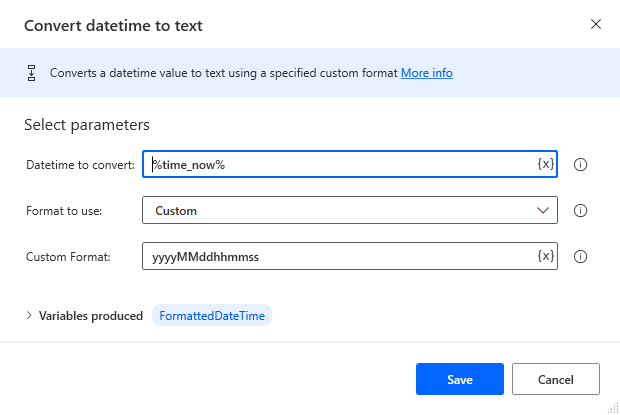Expand the Variables produced section
Image resolution: width=620 pixels, height=415 pixels.
[28, 316]
